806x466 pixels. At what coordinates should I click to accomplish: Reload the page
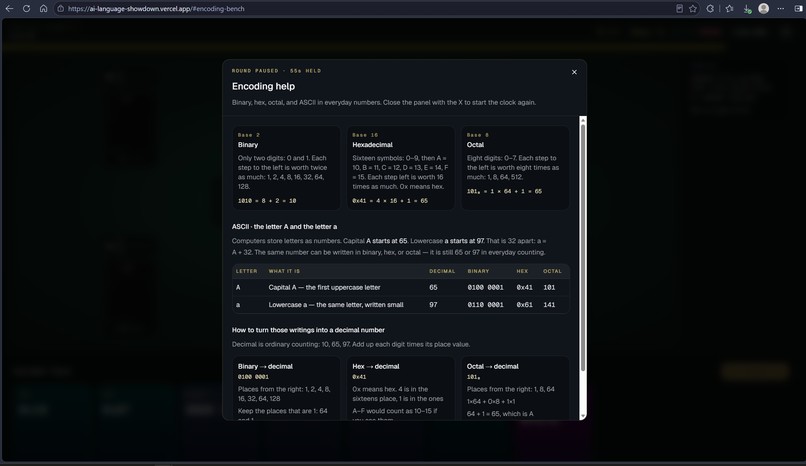tap(26, 9)
